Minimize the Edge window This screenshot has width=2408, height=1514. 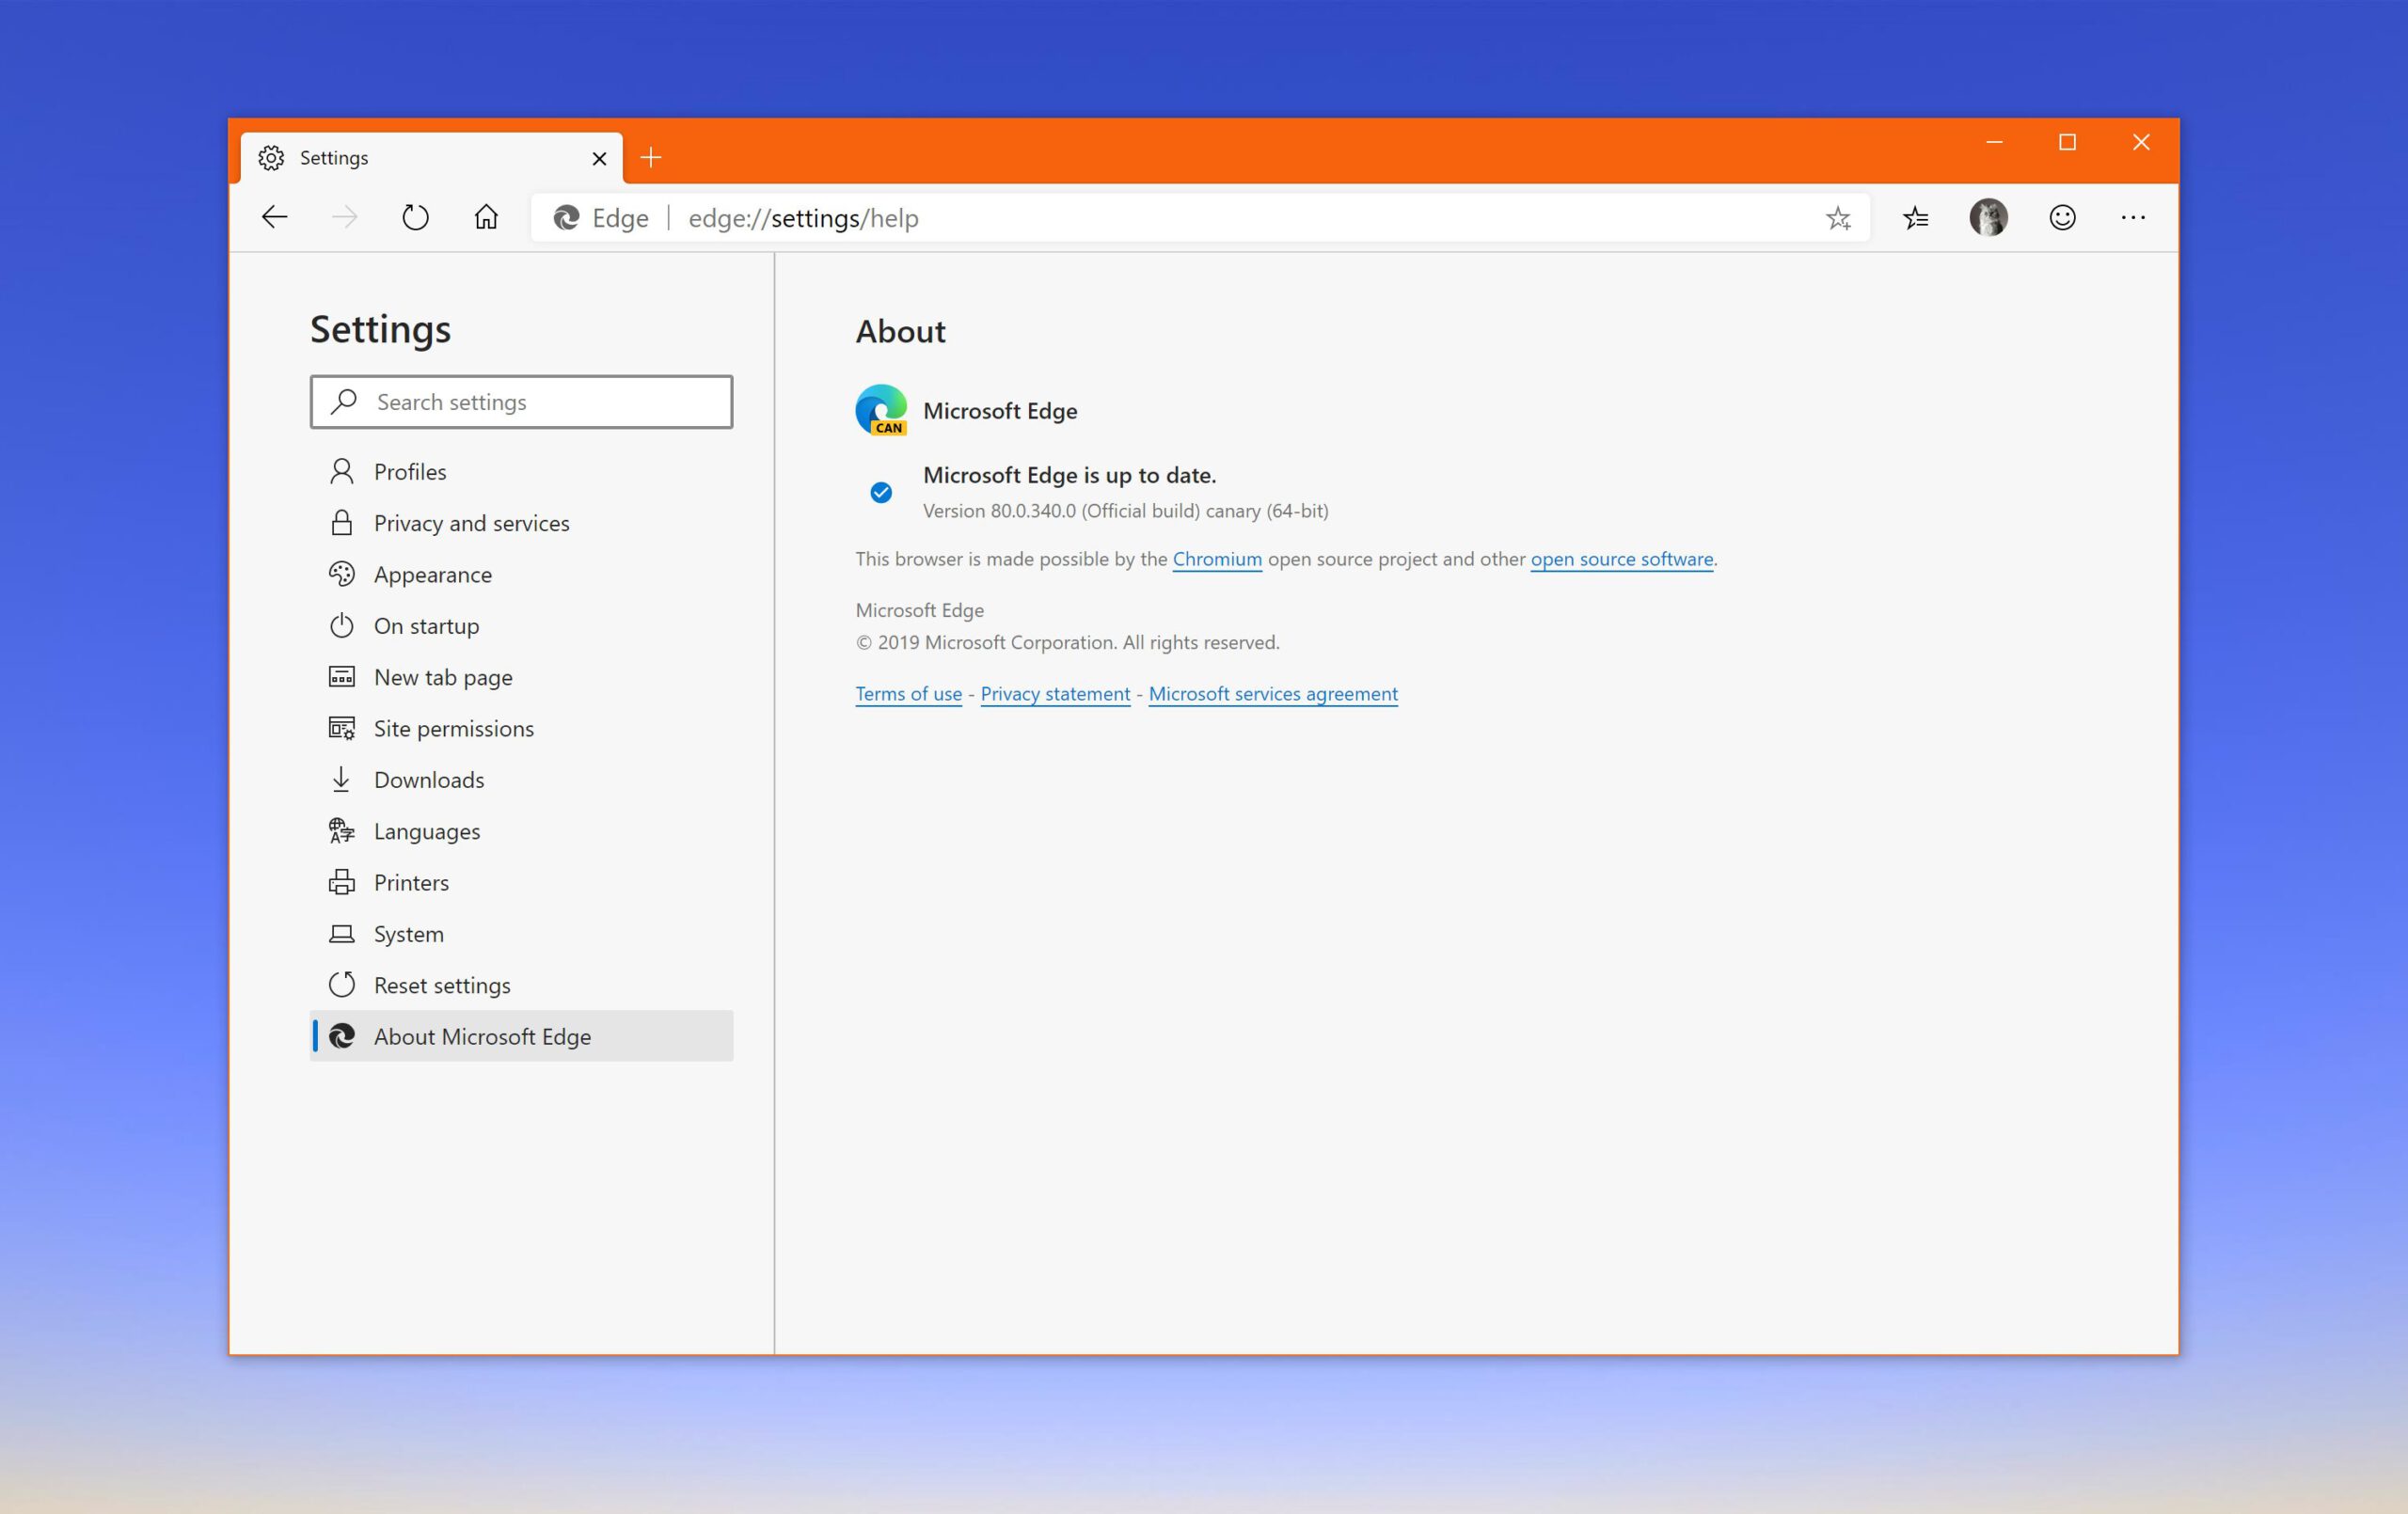point(1994,142)
